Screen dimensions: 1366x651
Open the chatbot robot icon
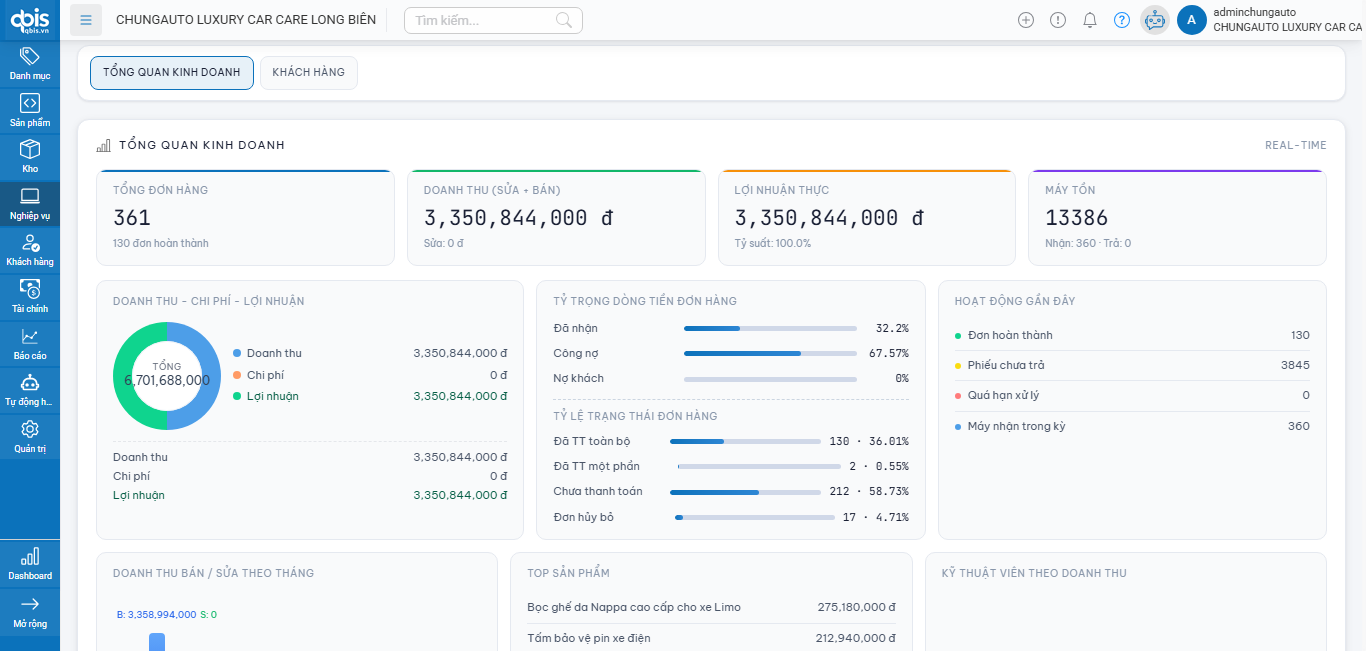(x=1155, y=20)
